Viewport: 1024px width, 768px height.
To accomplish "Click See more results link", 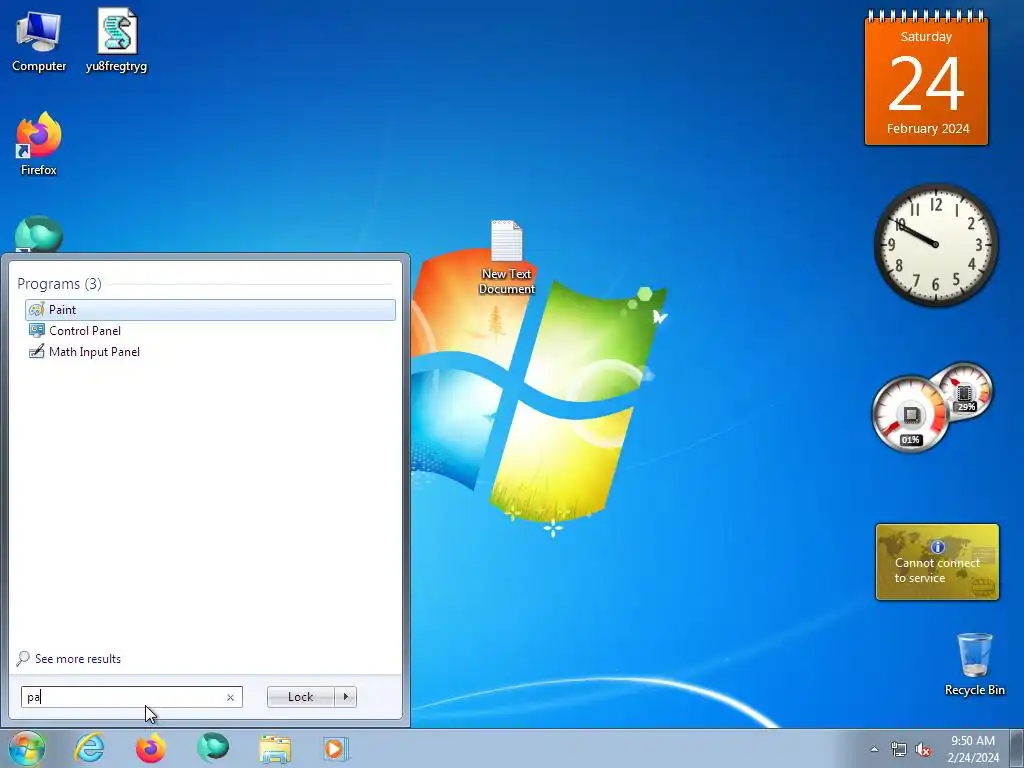I will 78,659.
